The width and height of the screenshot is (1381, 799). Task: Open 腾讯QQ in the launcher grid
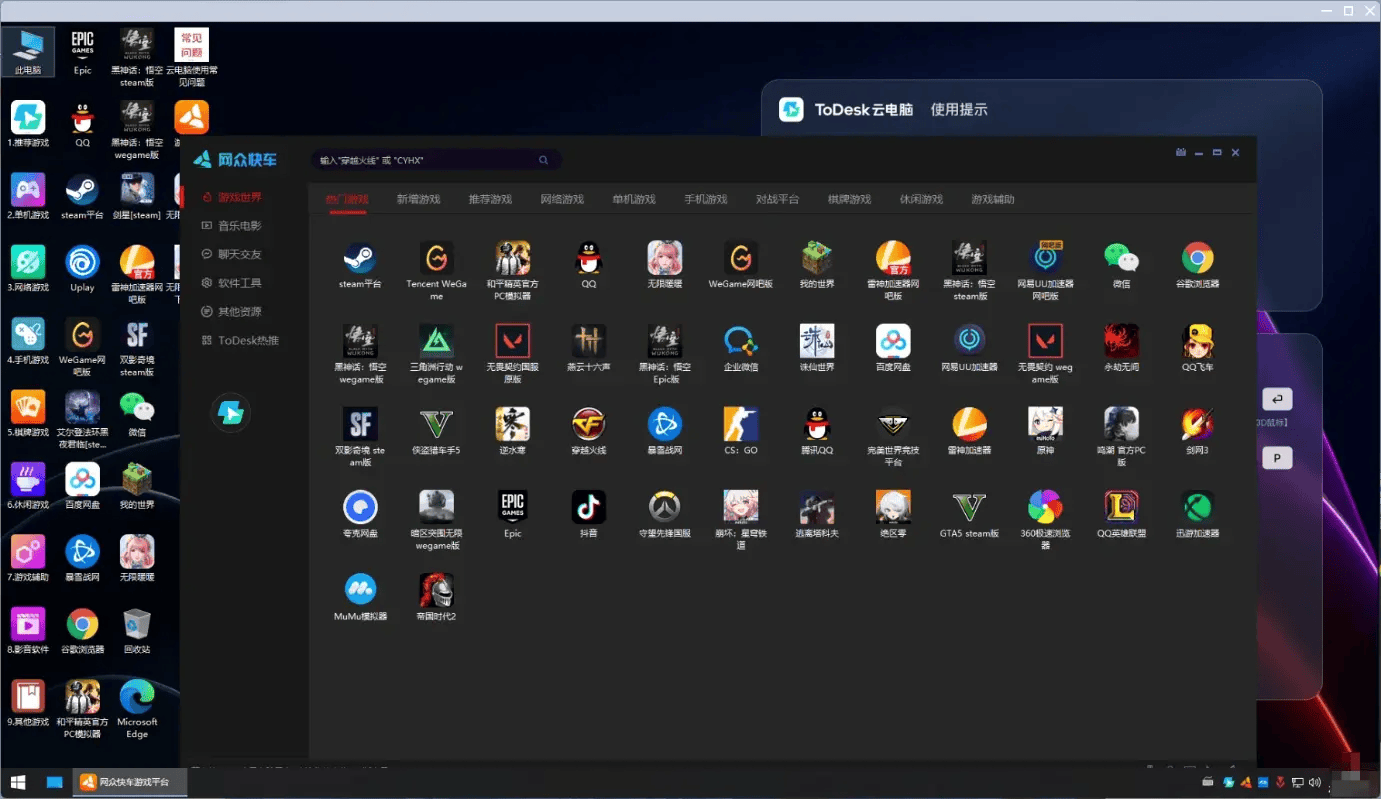pyautogui.click(x=816, y=425)
